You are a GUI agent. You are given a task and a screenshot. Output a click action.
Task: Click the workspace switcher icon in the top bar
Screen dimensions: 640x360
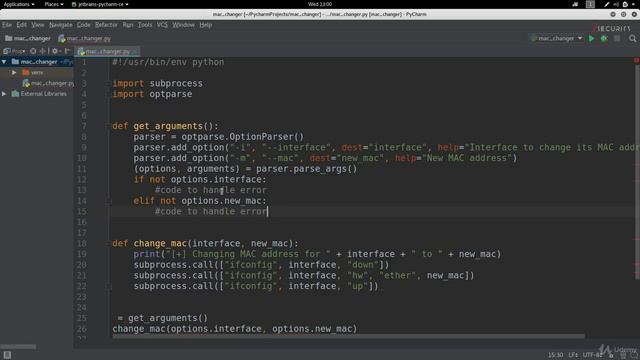click(590, 4)
